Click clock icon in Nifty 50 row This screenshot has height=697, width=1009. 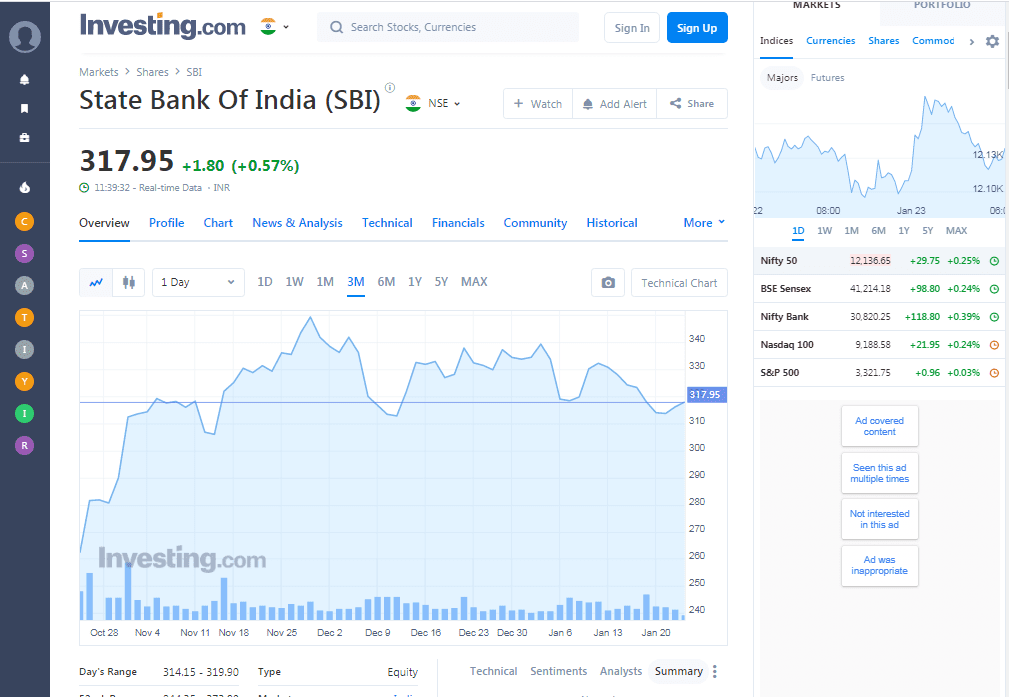[994, 261]
